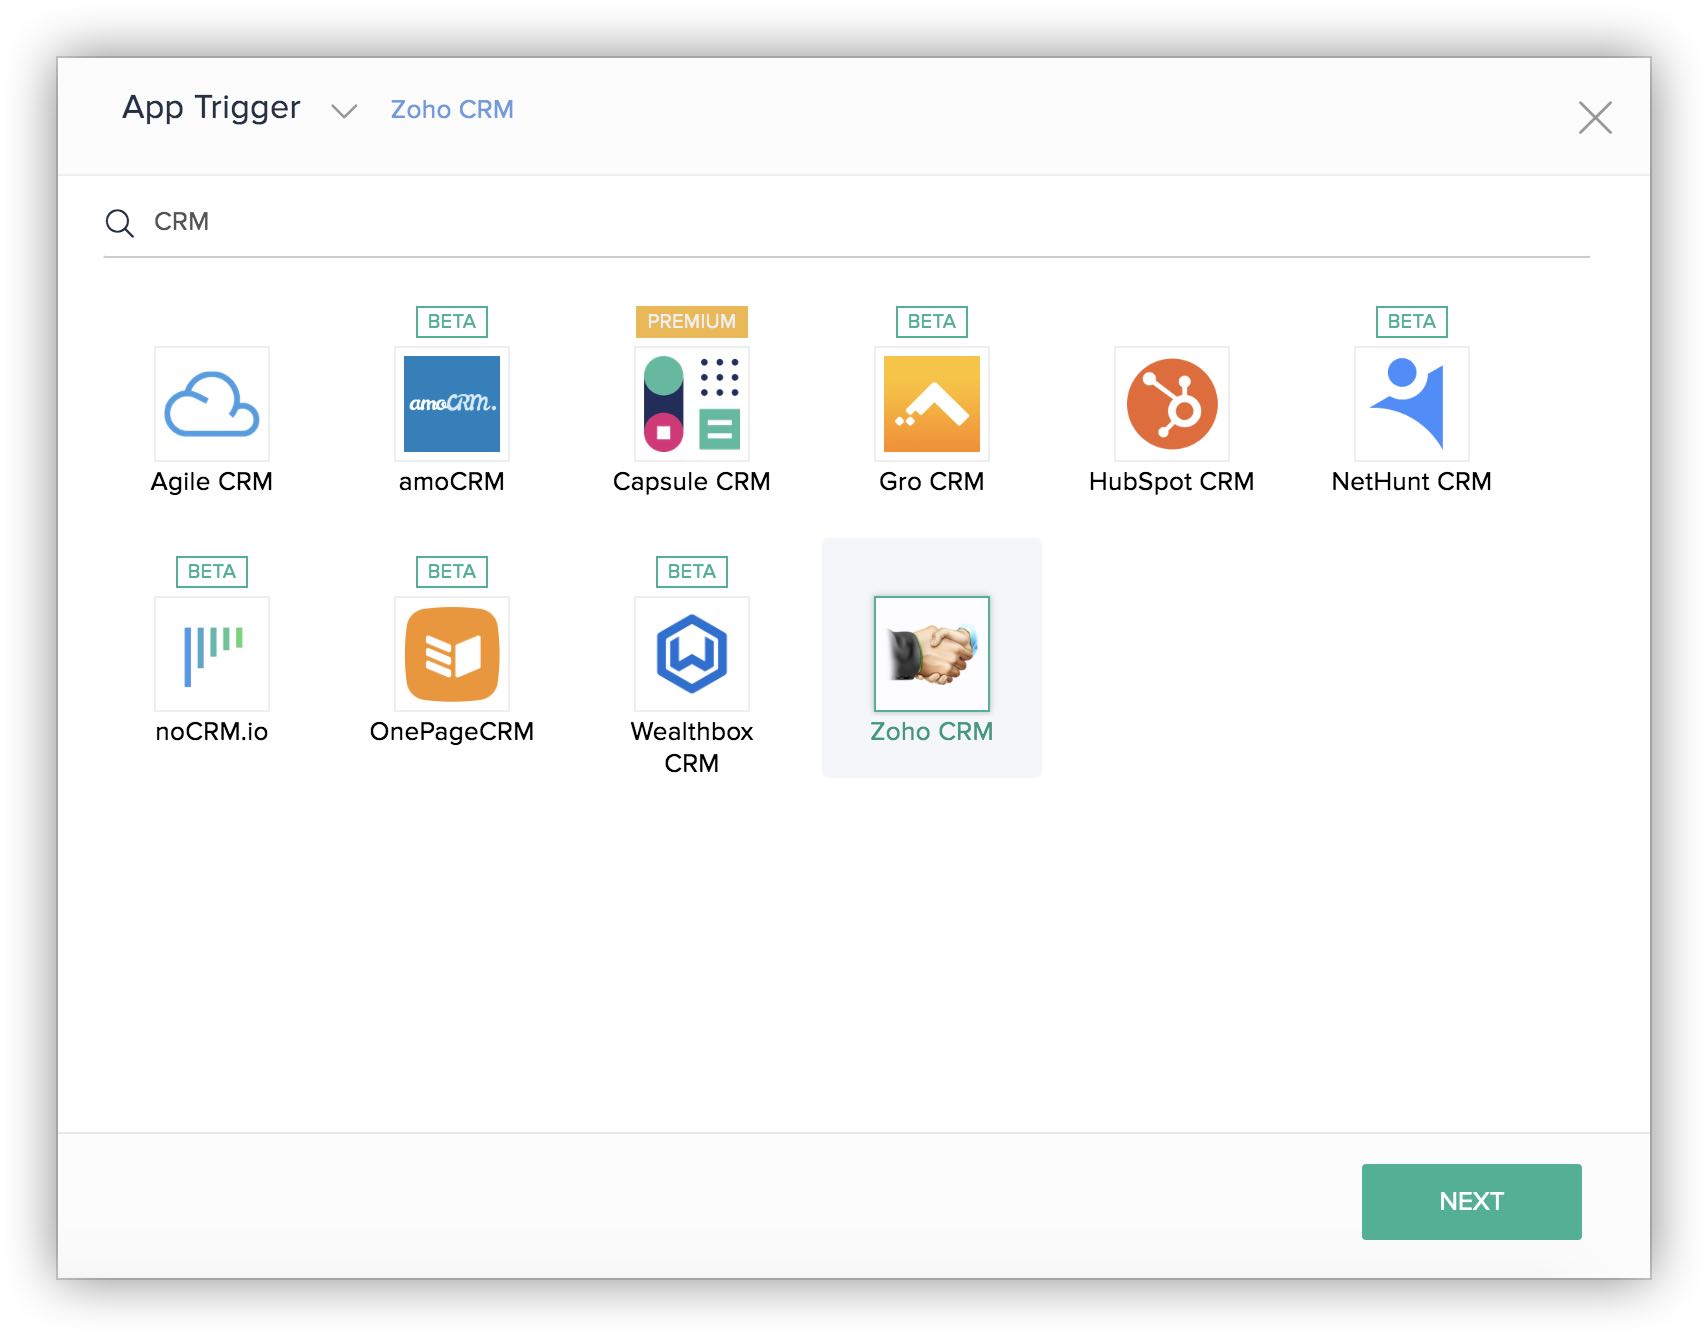Click the amoCRM label text
Image resolution: width=1708 pixels, height=1336 pixels.
tap(452, 482)
